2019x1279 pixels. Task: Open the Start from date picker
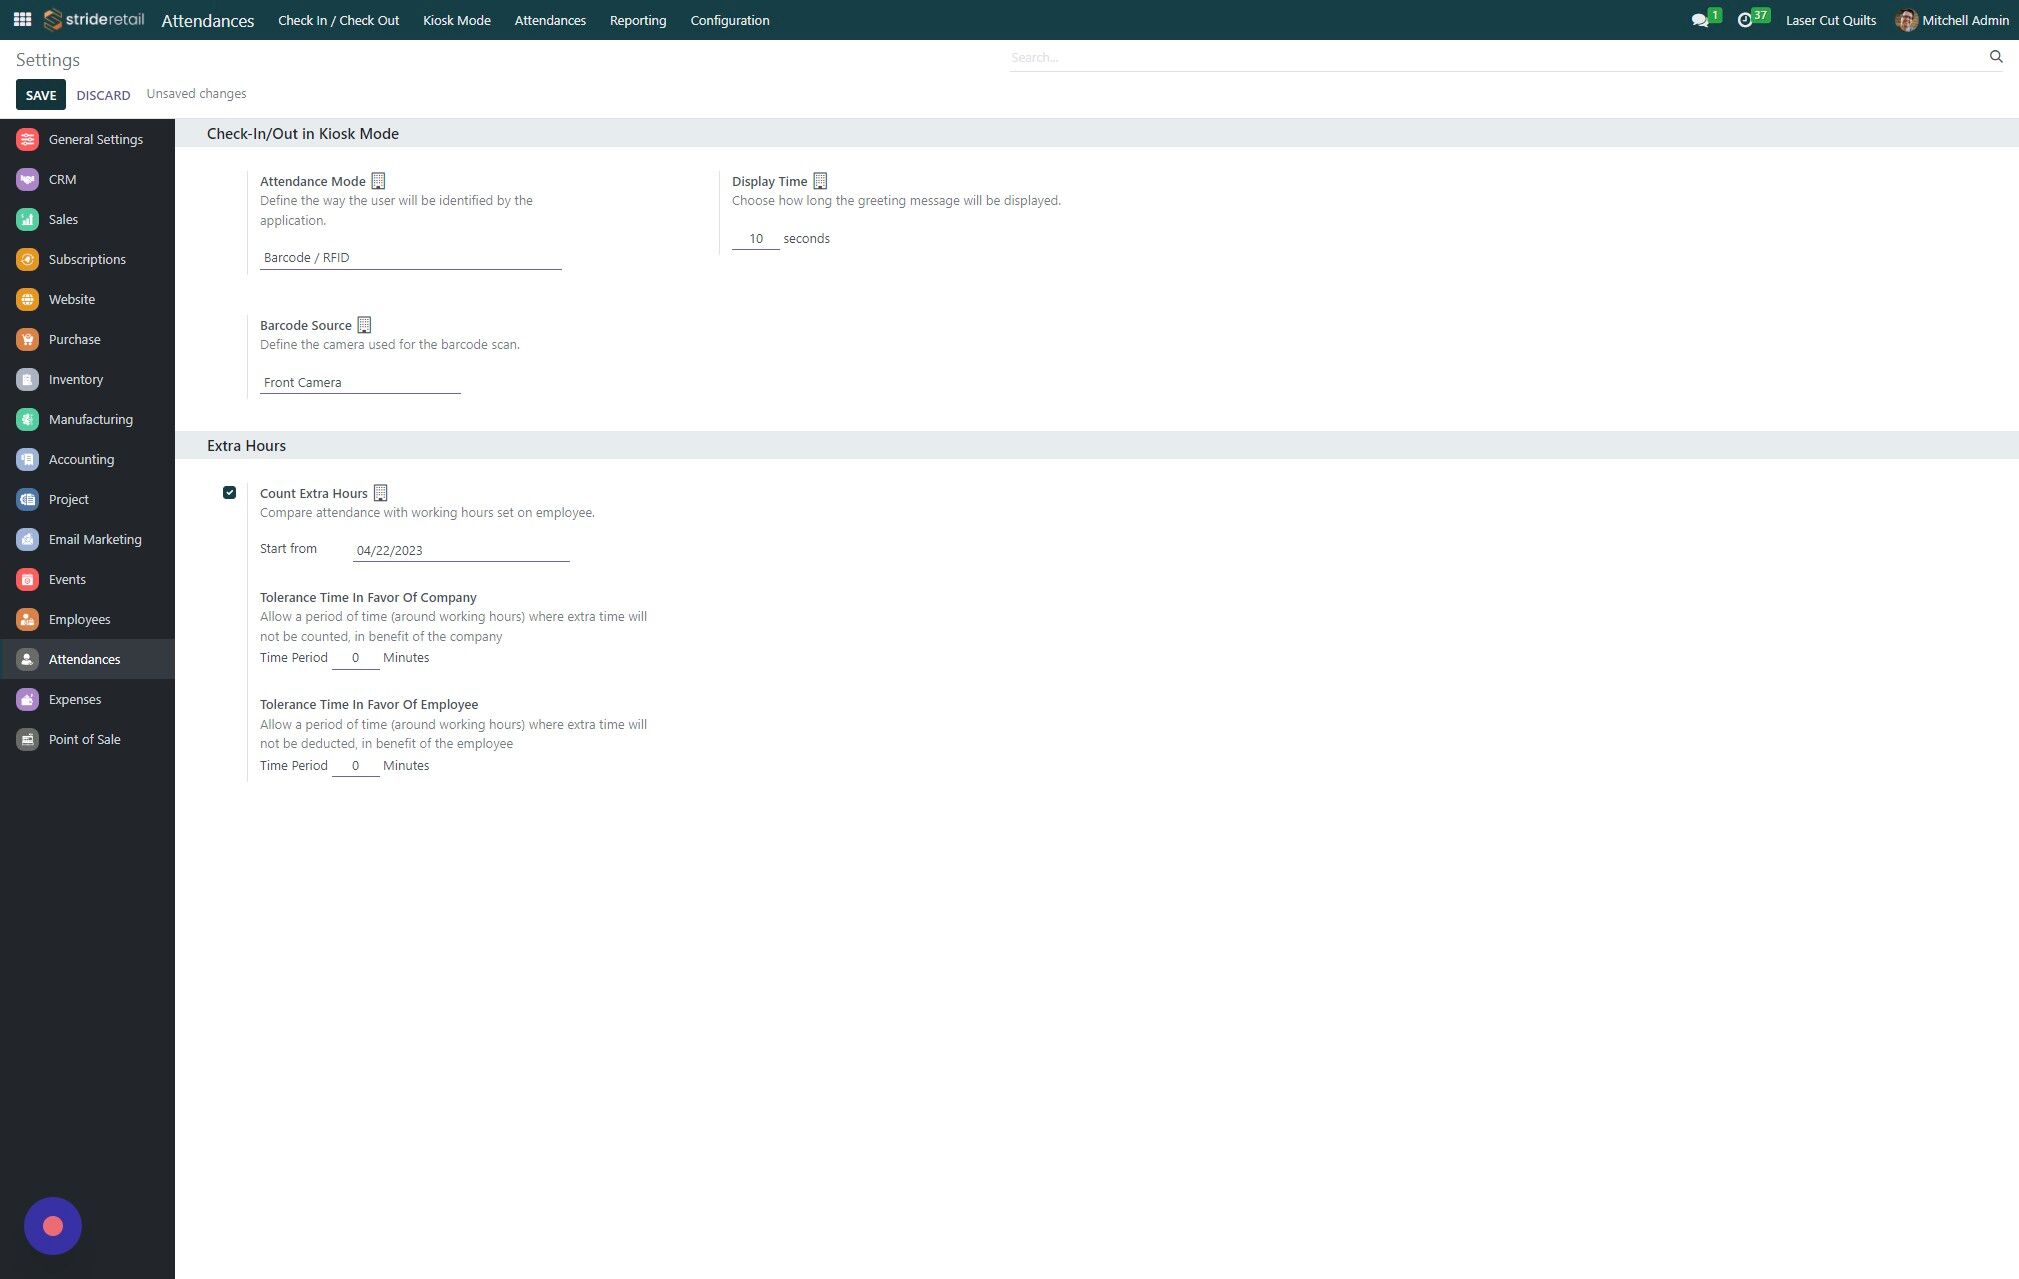tap(460, 550)
